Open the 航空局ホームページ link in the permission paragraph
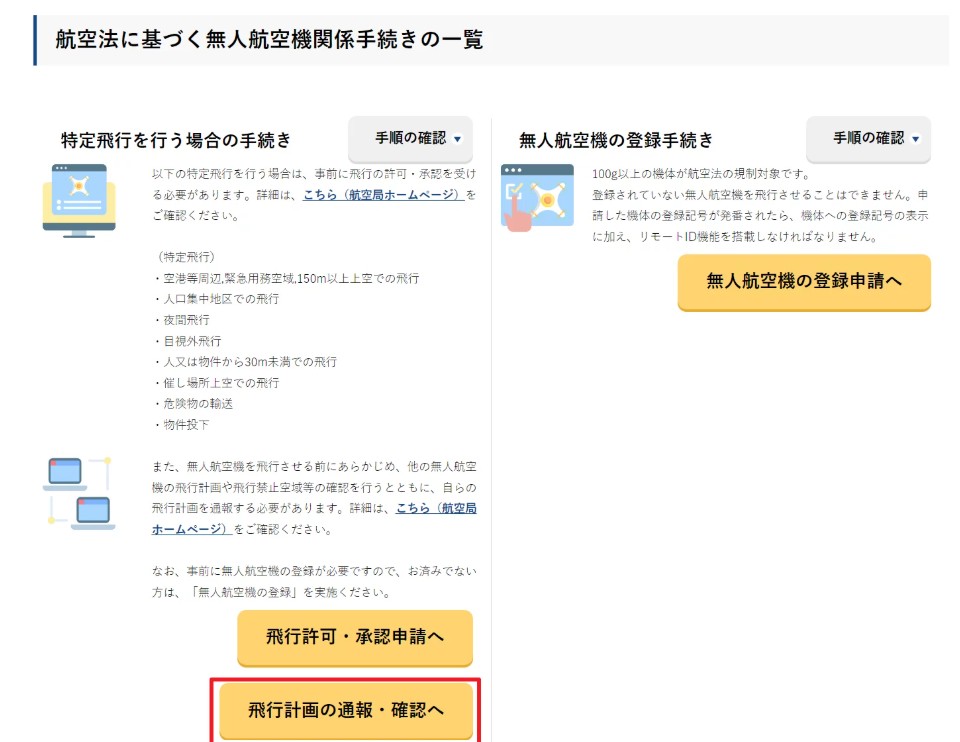The width and height of the screenshot is (960, 742). point(384,194)
